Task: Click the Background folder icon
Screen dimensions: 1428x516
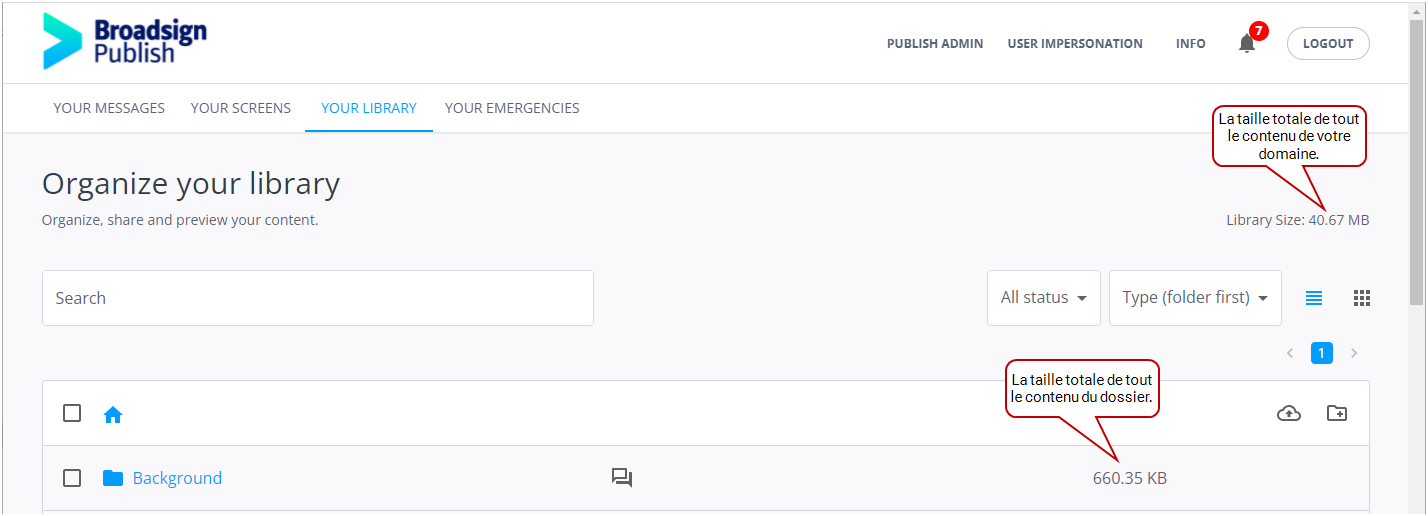Action: pyautogui.click(x=113, y=478)
